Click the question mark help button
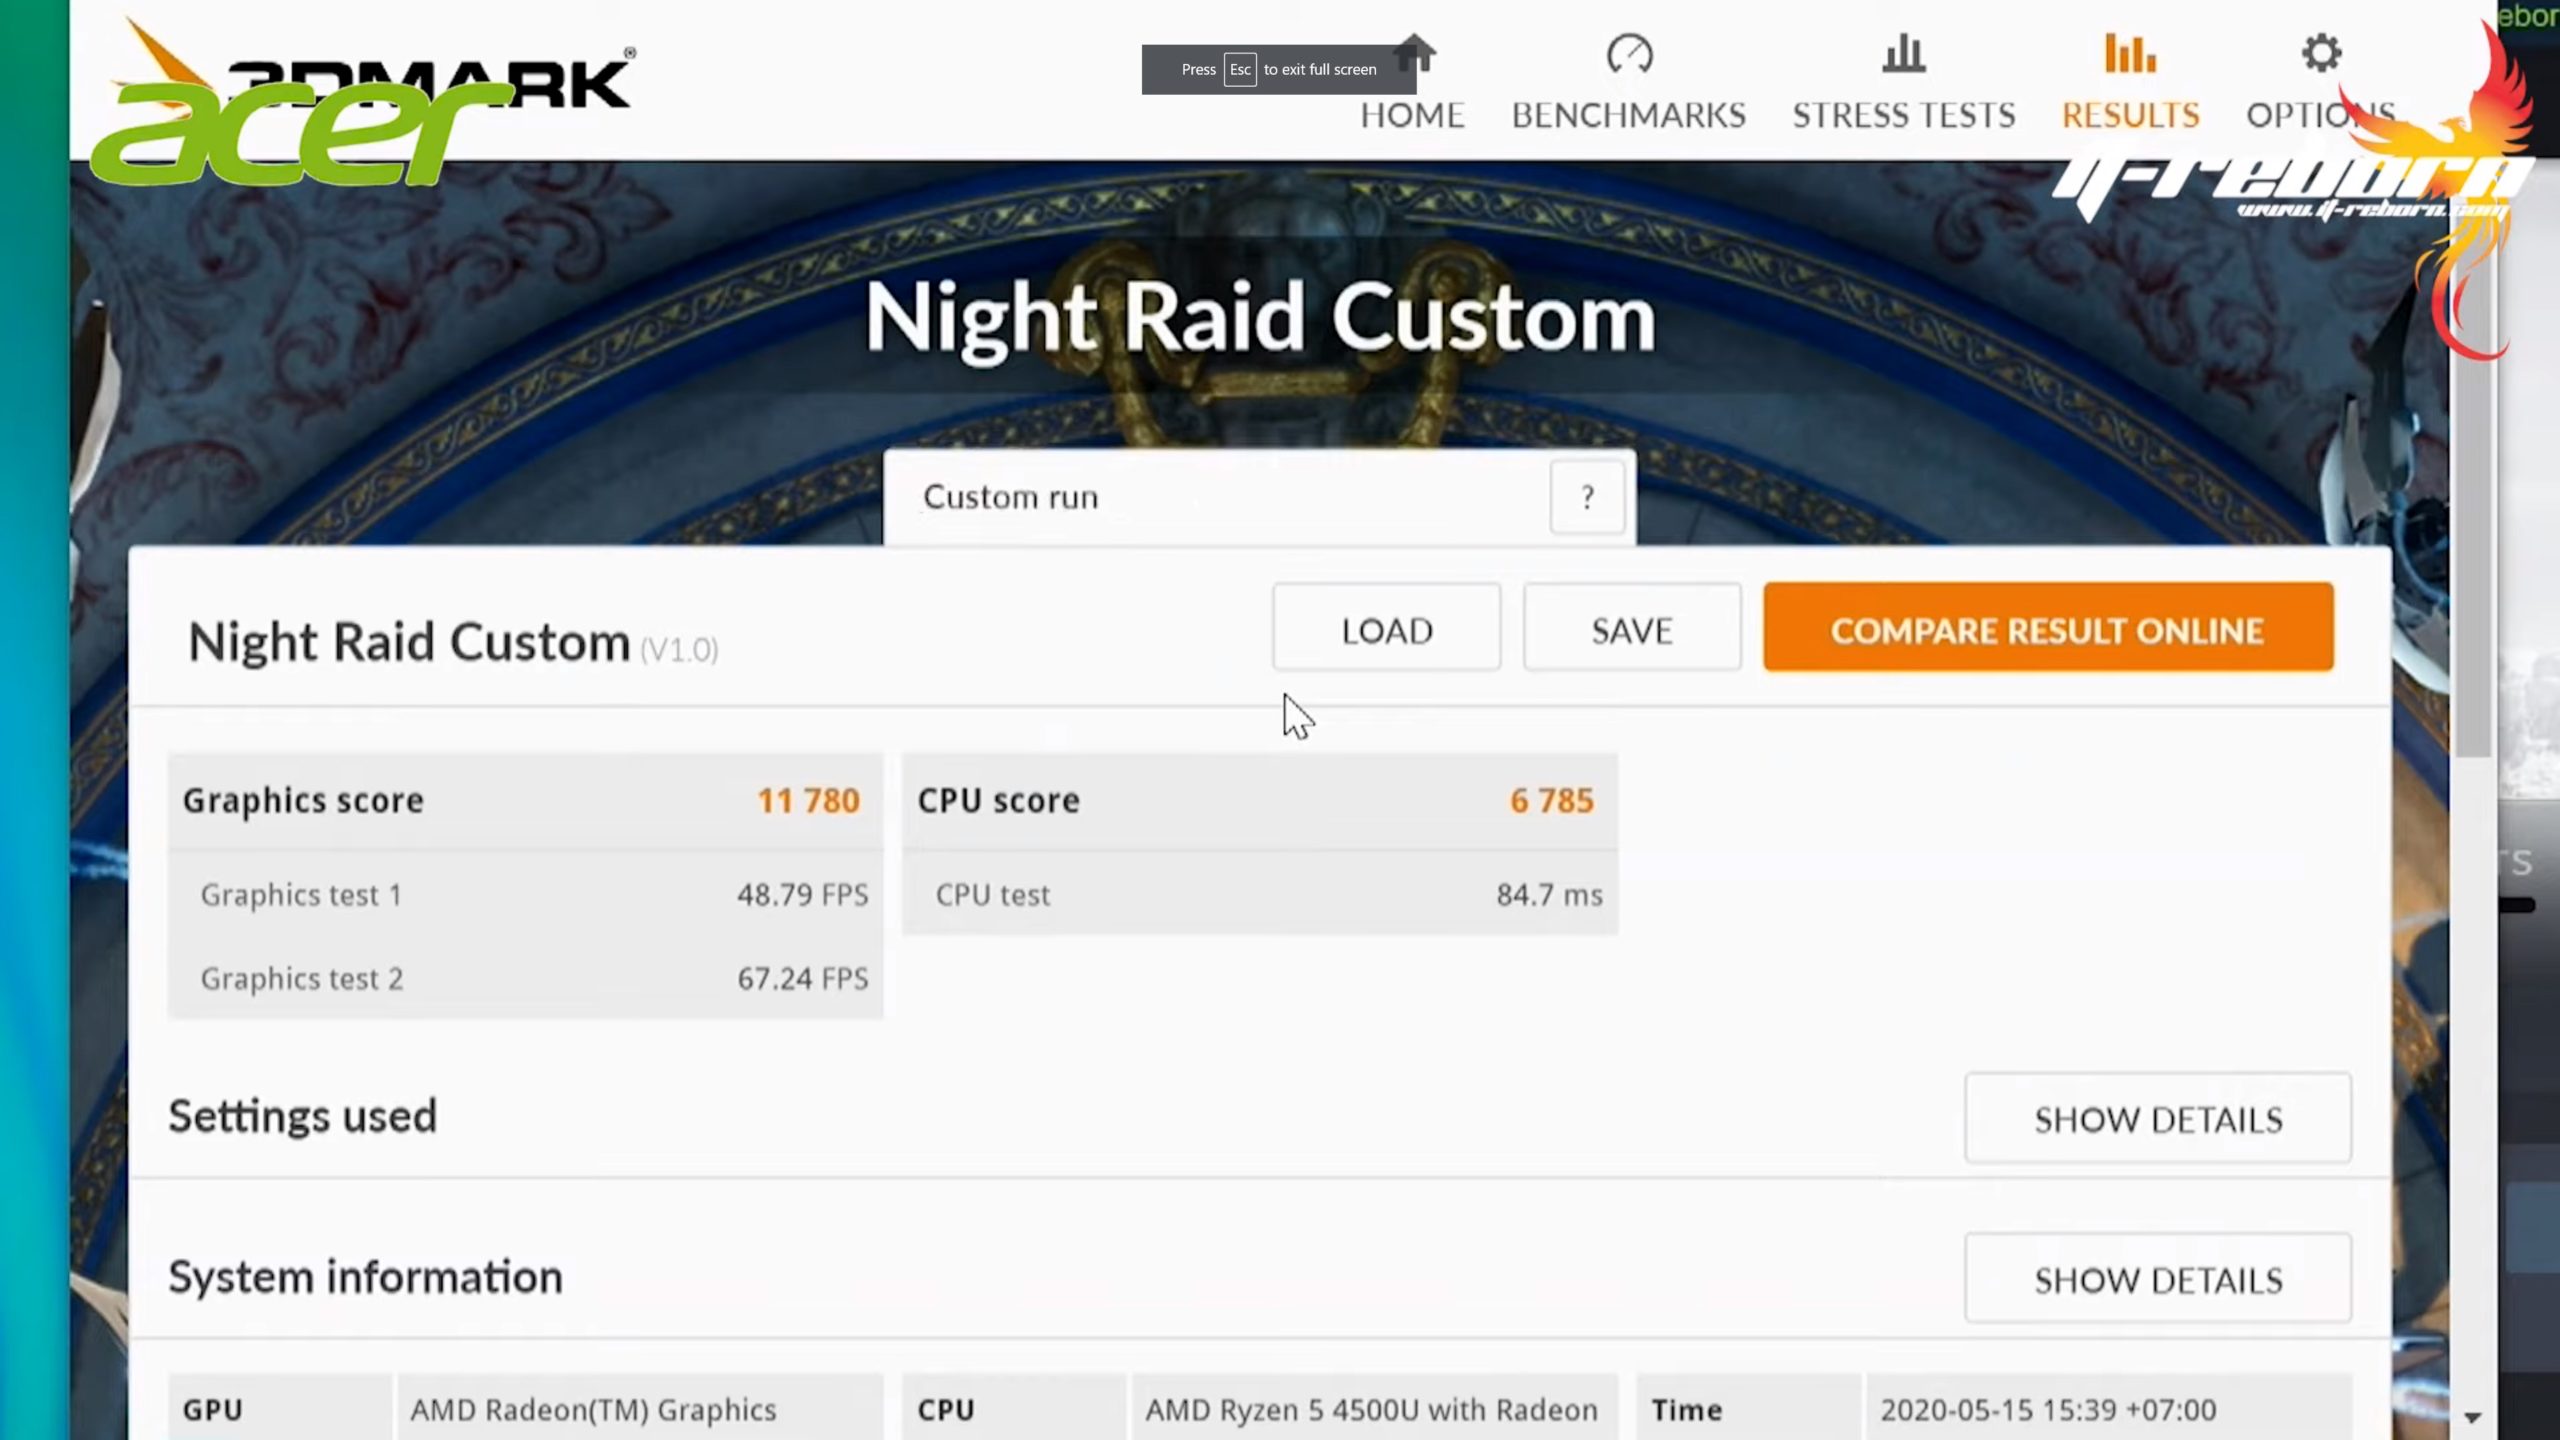The width and height of the screenshot is (2560, 1440). click(x=1587, y=497)
